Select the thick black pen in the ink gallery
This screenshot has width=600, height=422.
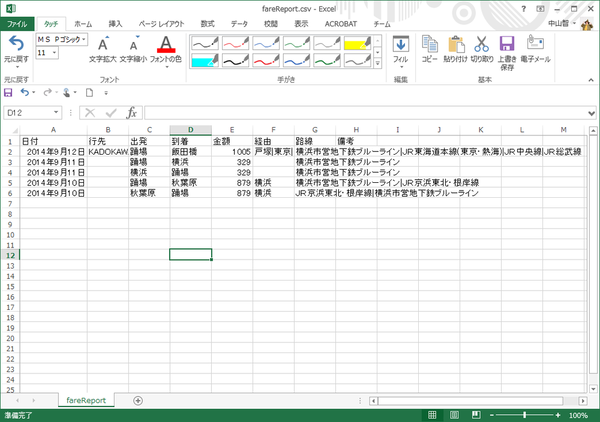pos(235,60)
